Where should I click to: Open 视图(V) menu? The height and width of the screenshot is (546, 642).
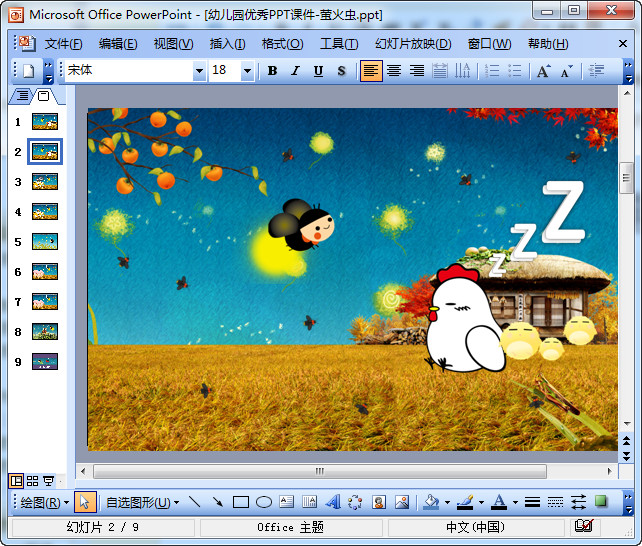173,43
